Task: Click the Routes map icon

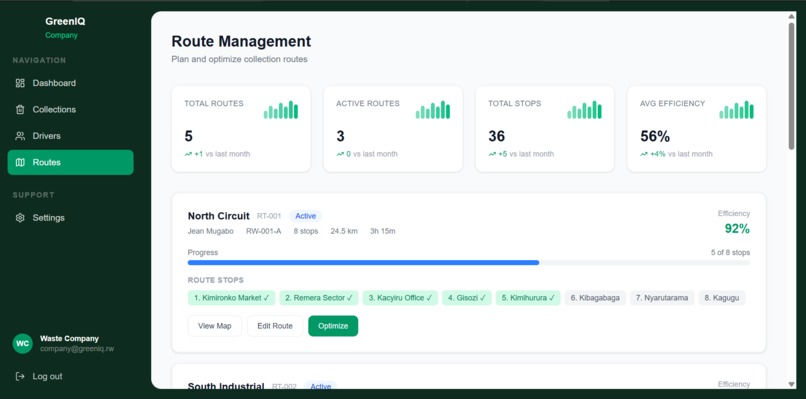Action: (x=20, y=162)
